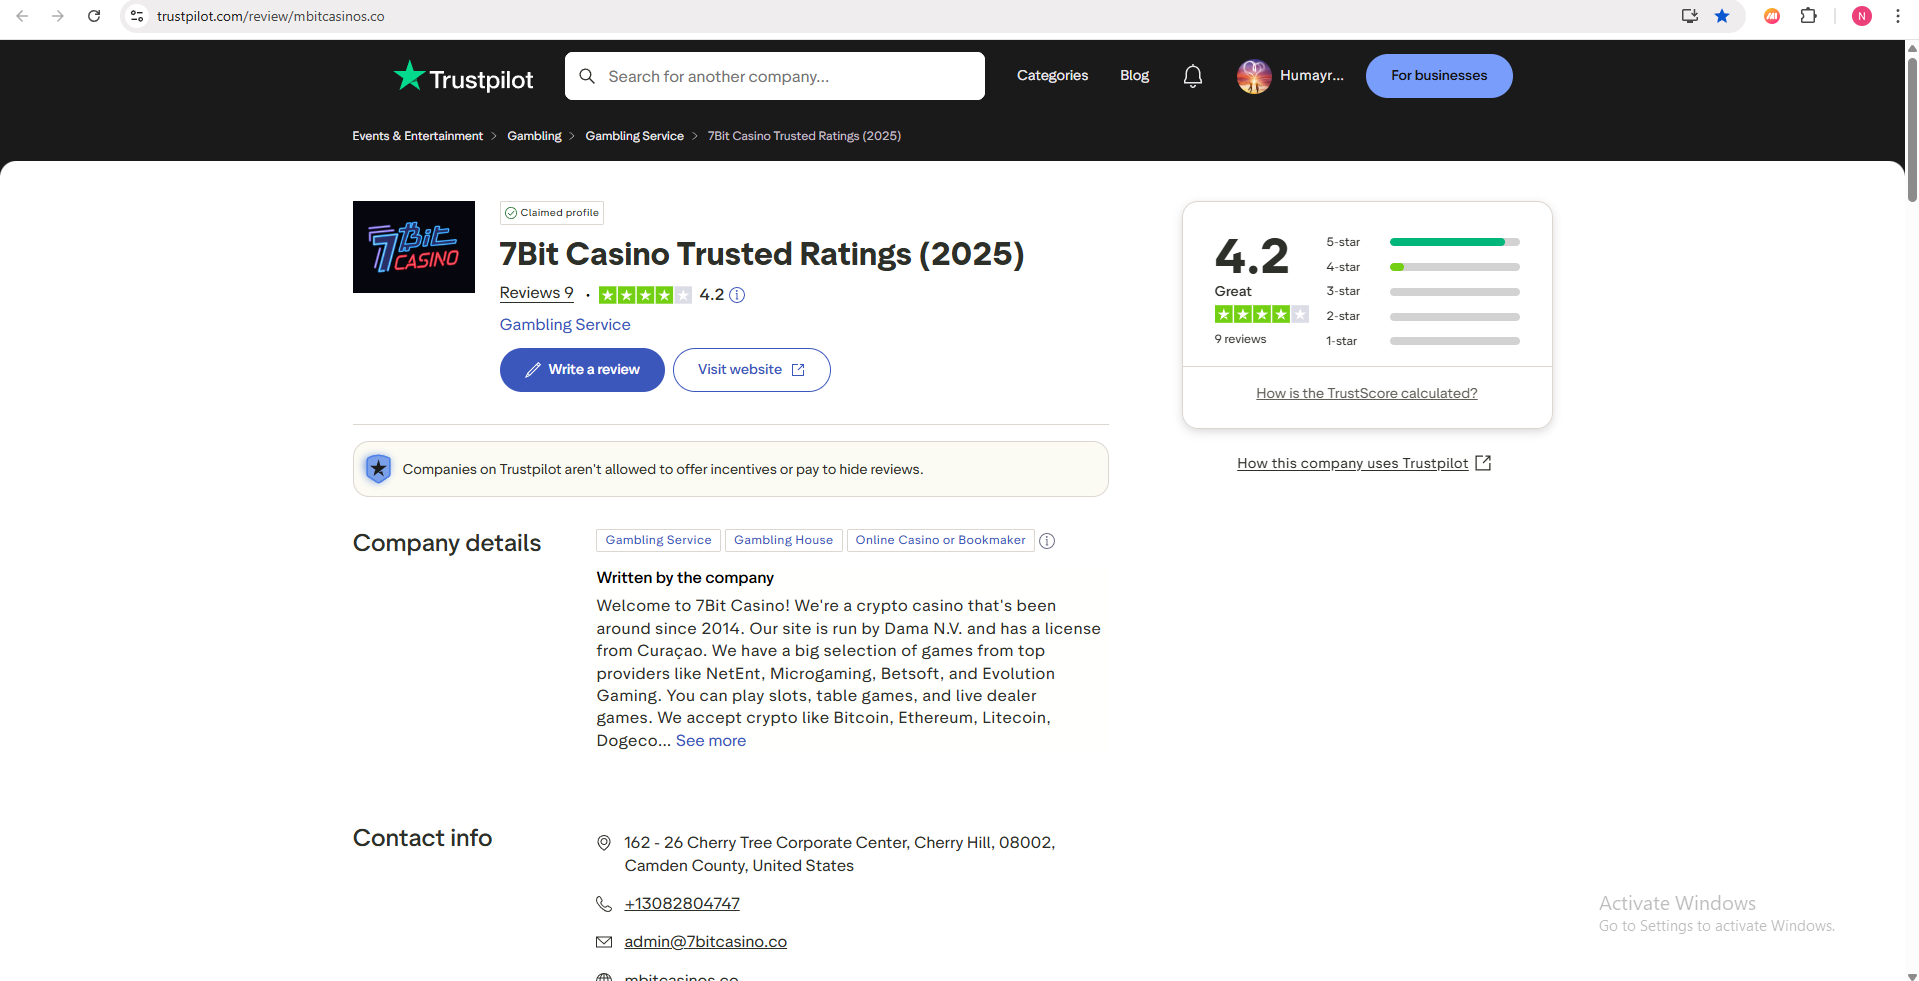Click the email envelope icon
The height and width of the screenshot is (981, 1919).
point(604,942)
